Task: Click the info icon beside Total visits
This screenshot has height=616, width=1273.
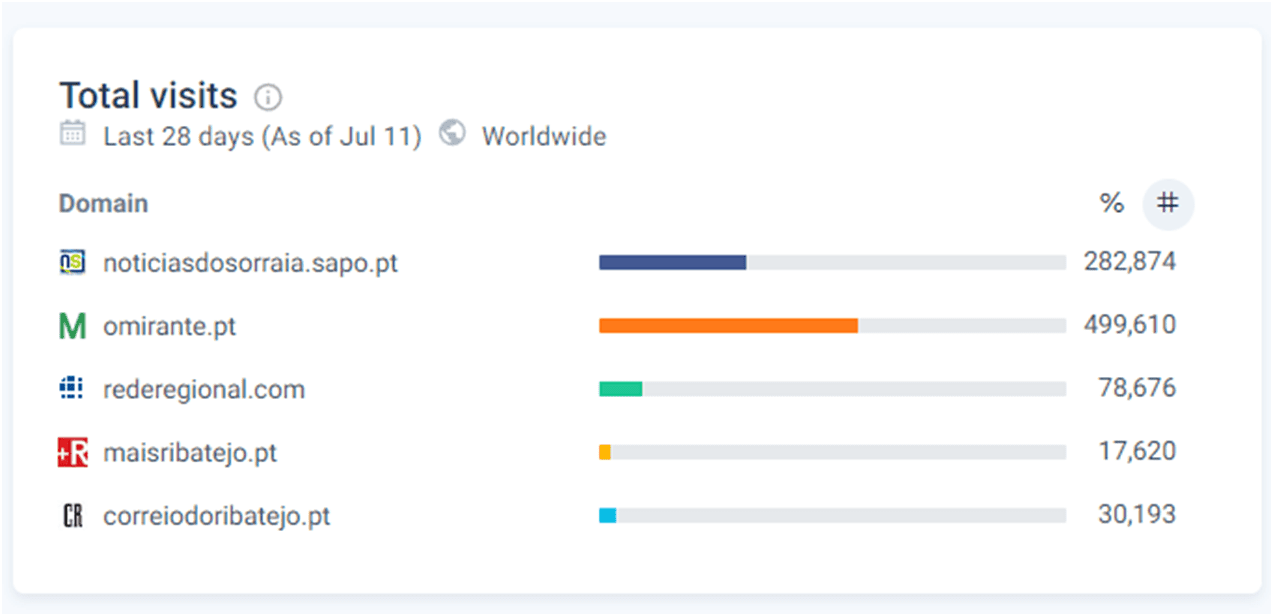Action: (x=268, y=97)
